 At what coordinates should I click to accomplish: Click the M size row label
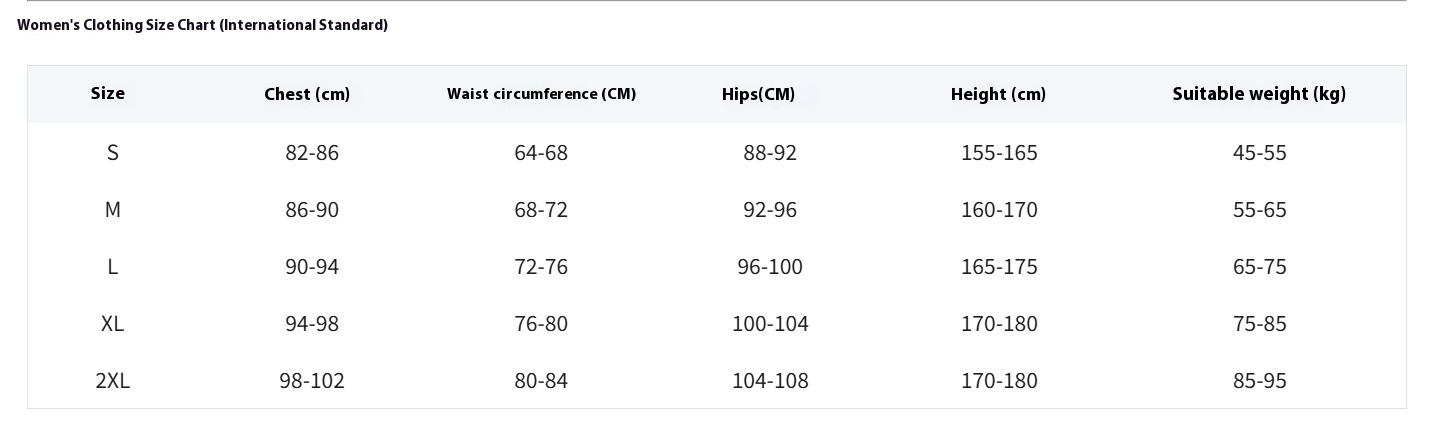coord(113,209)
